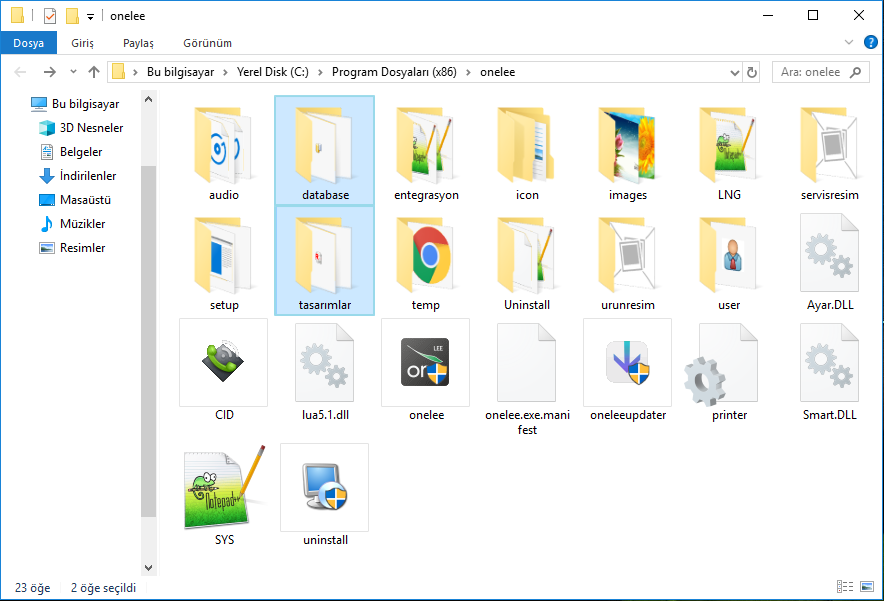This screenshot has width=884, height=601.
Task: Open Müzikler in sidebar
Action: (x=72, y=224)
